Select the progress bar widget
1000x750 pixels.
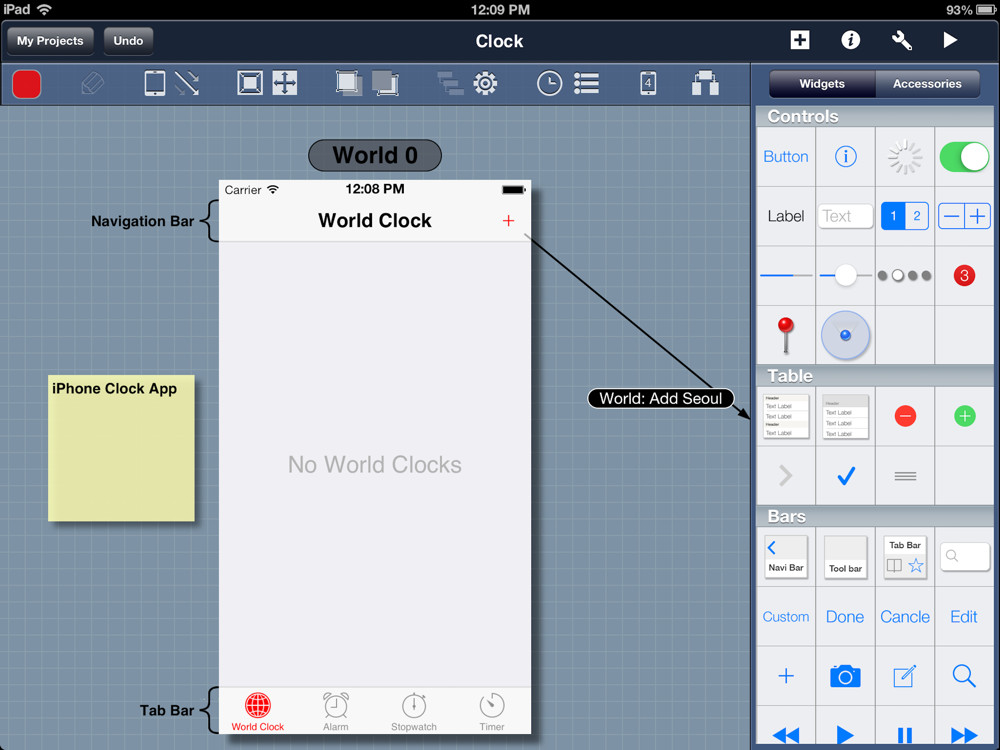pyautogui.click(x=786, y=276)
